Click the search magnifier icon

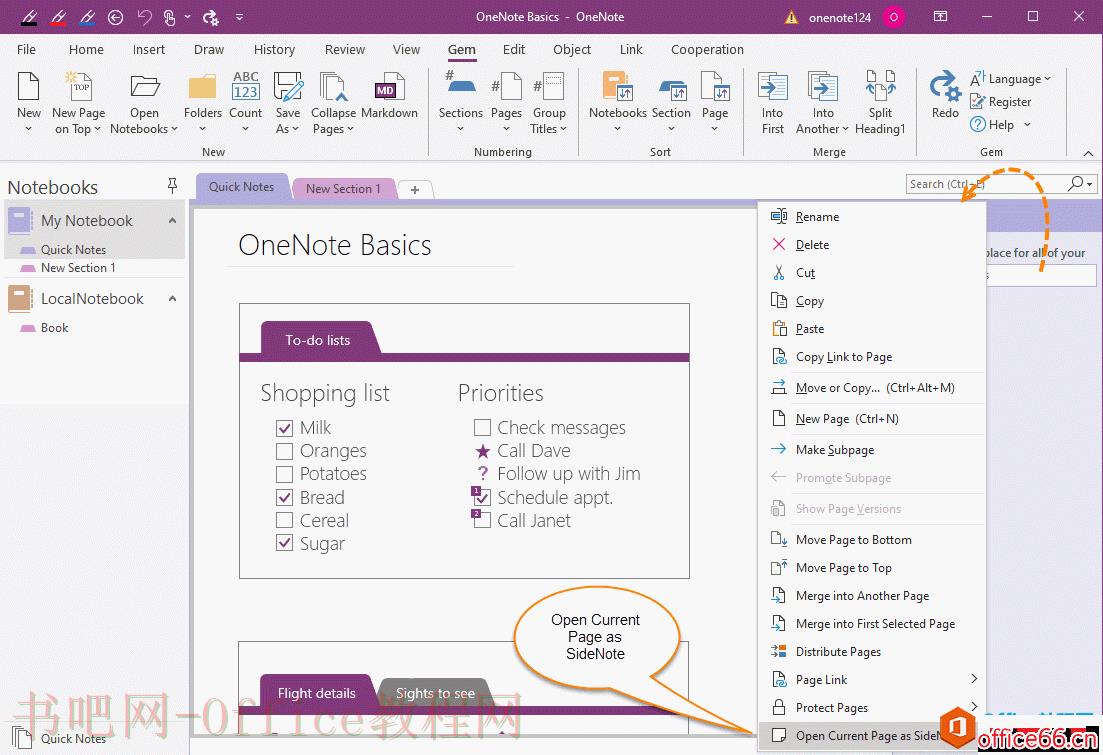[1076, 184]
